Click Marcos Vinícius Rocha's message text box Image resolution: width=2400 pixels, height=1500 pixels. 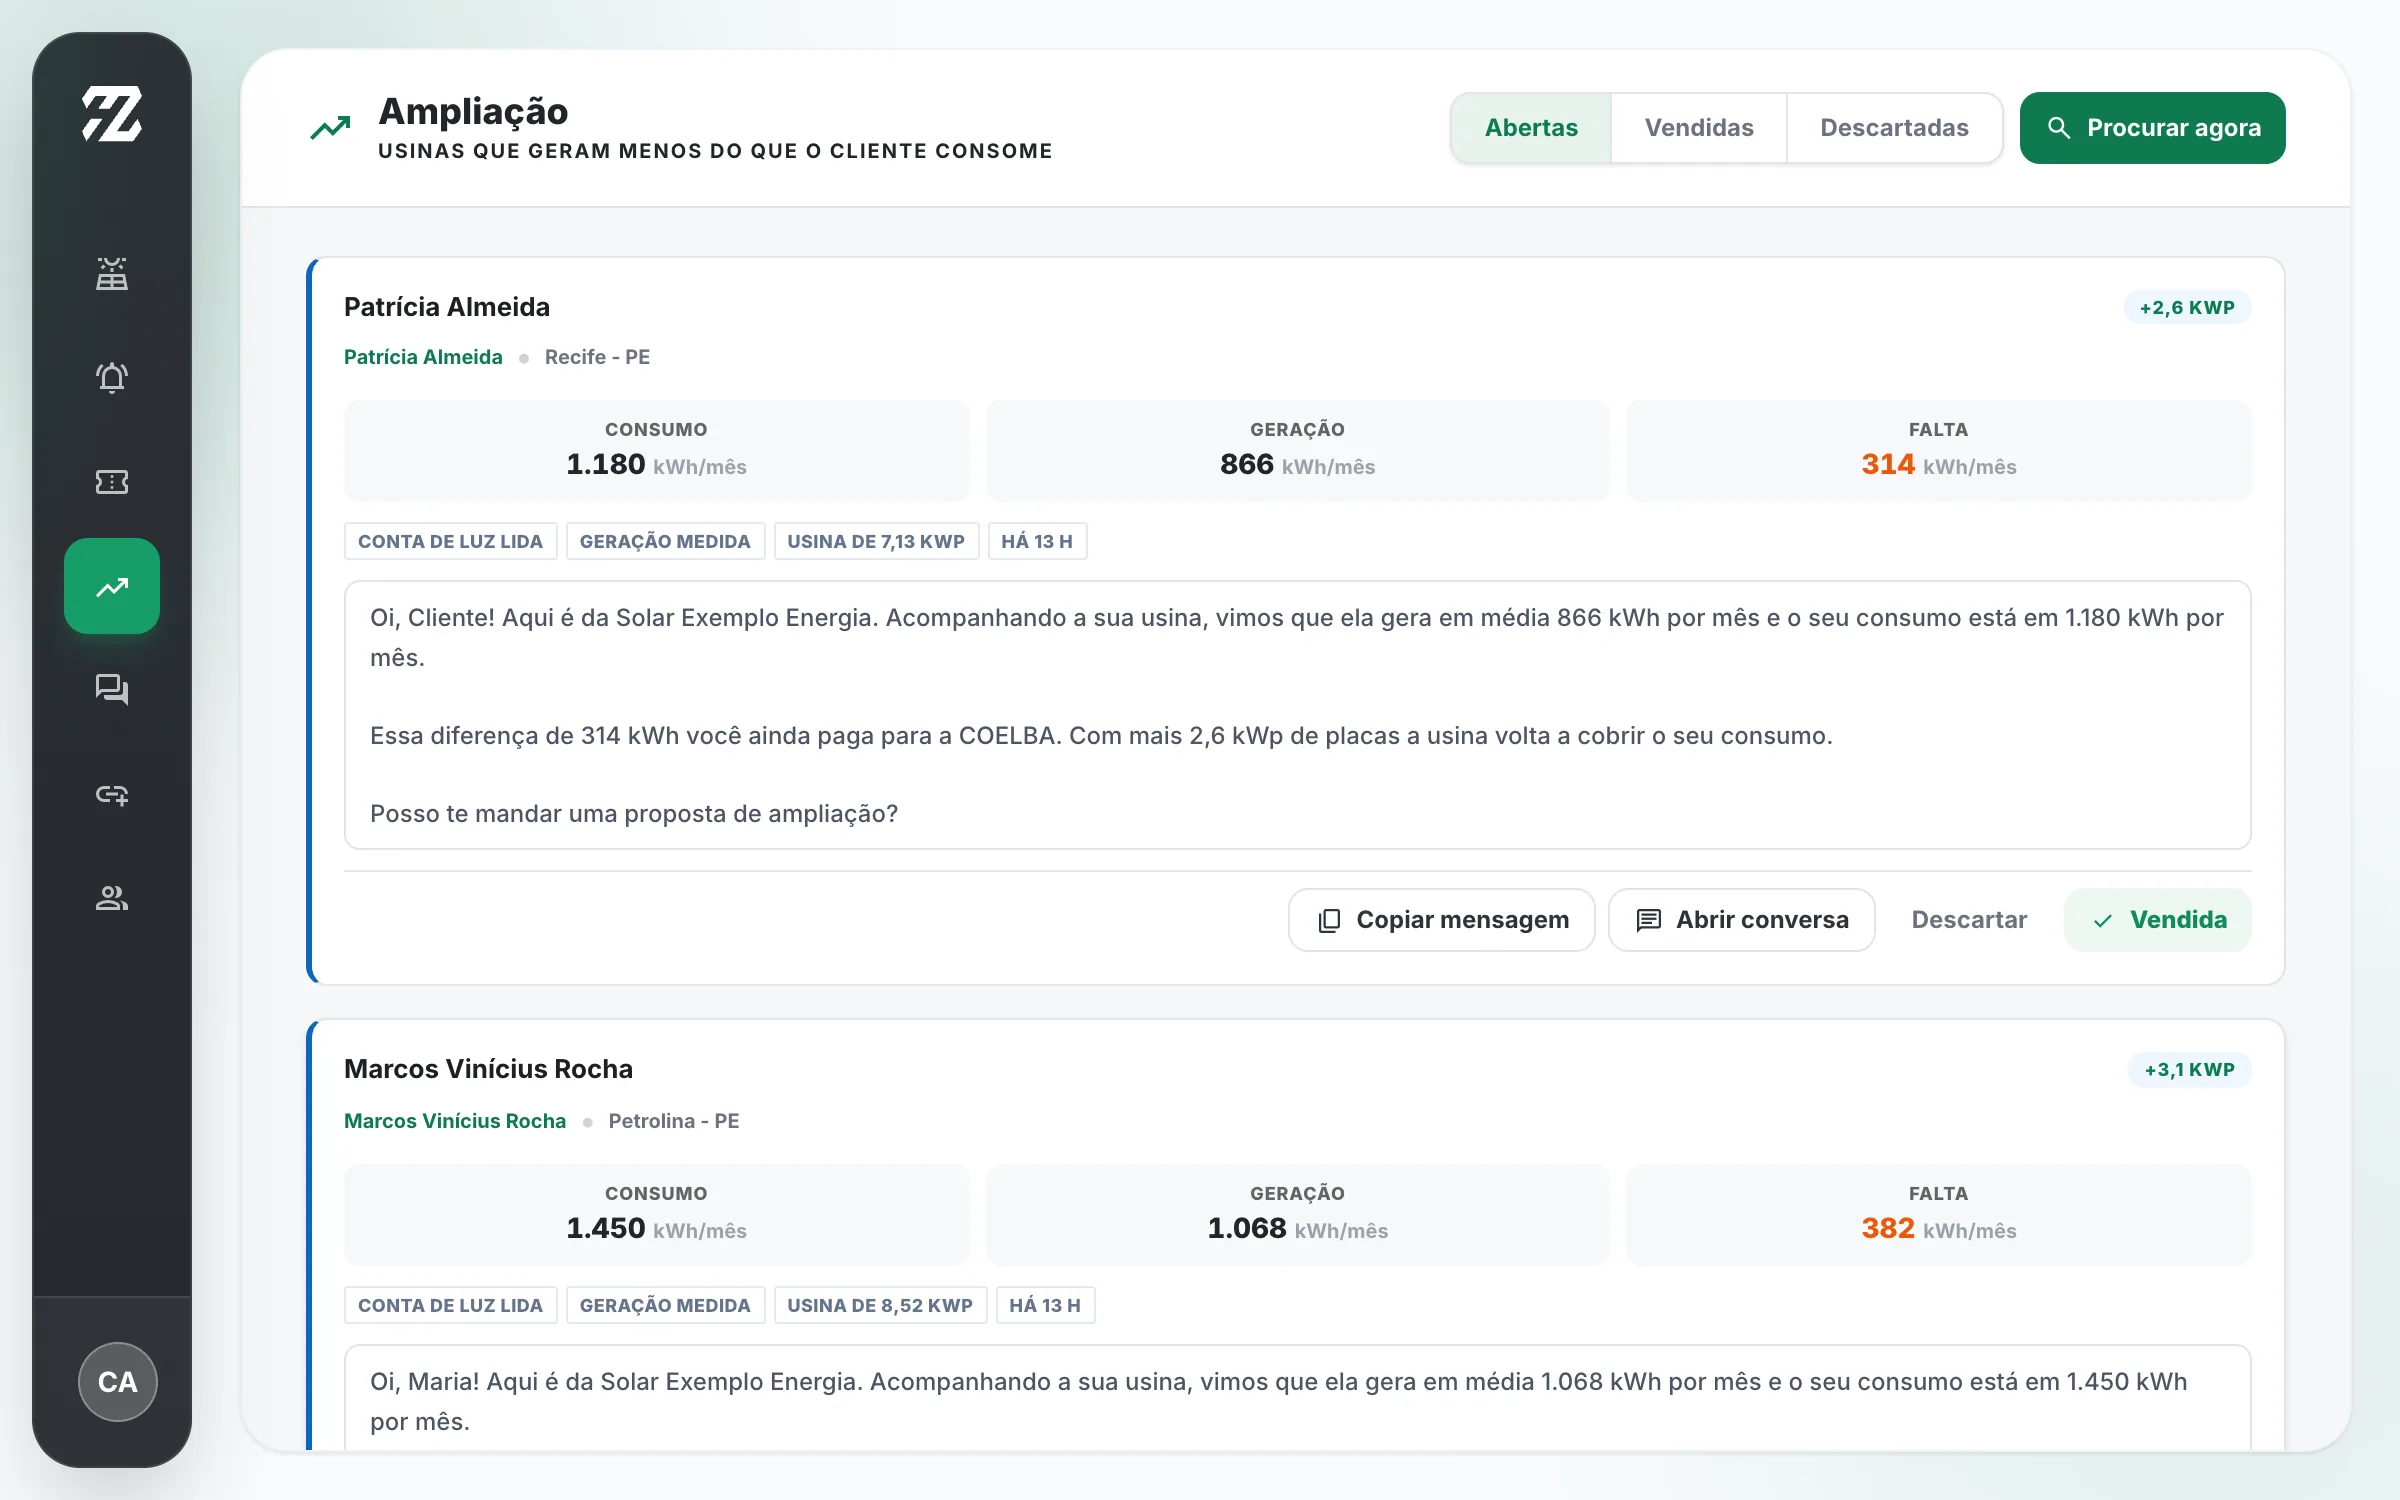click(1297, 1398)
